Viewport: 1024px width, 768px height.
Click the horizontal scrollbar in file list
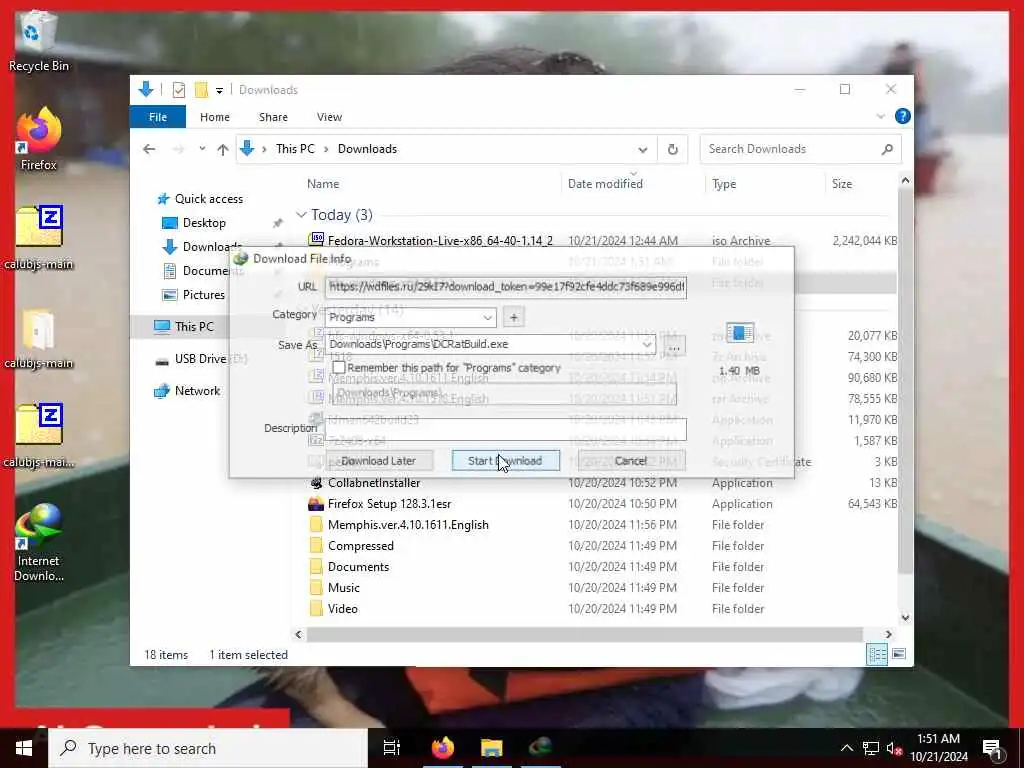coord(584,634)
